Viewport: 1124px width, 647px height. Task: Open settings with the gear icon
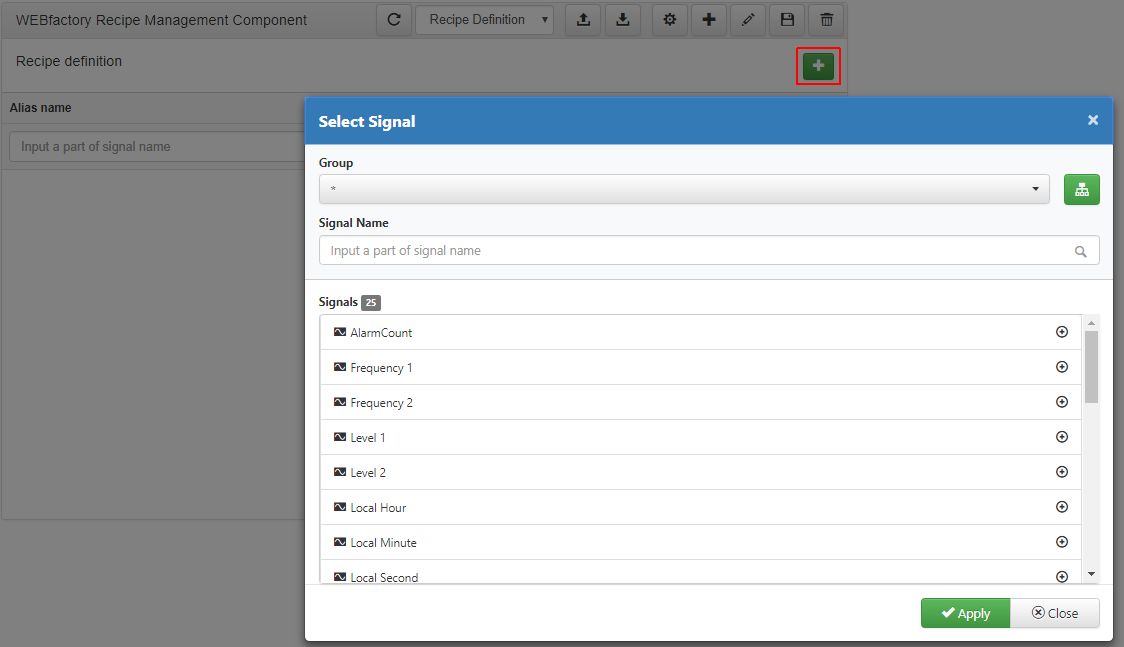click(x=670, y=19)
